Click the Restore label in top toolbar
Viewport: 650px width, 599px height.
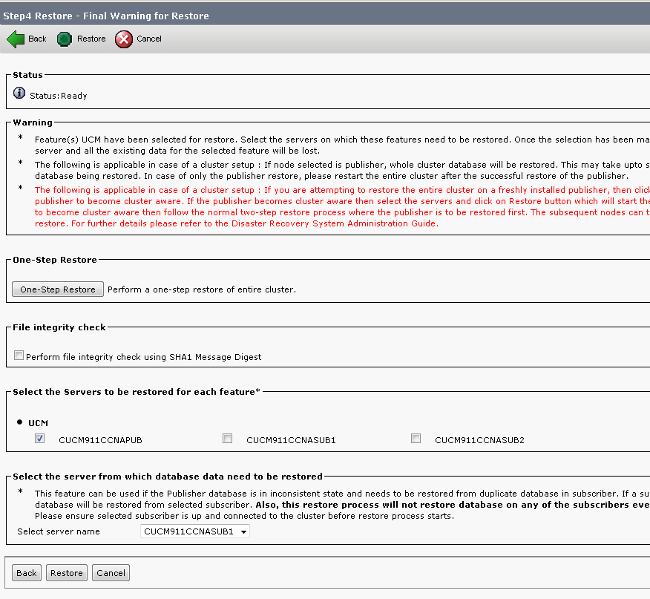(92, 39)
